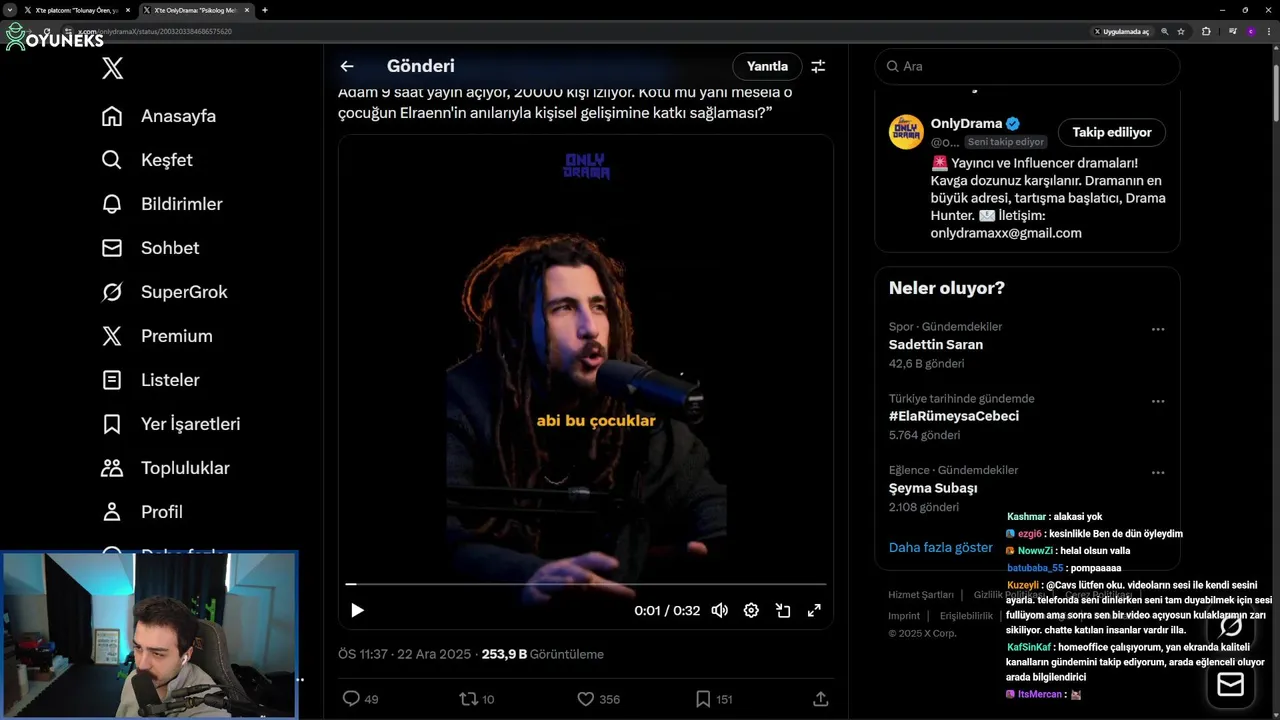Screen dimensions: 1280x720
Task: Bookmark the post showing 151 bookmarks
Action: [x=703, y=699]
